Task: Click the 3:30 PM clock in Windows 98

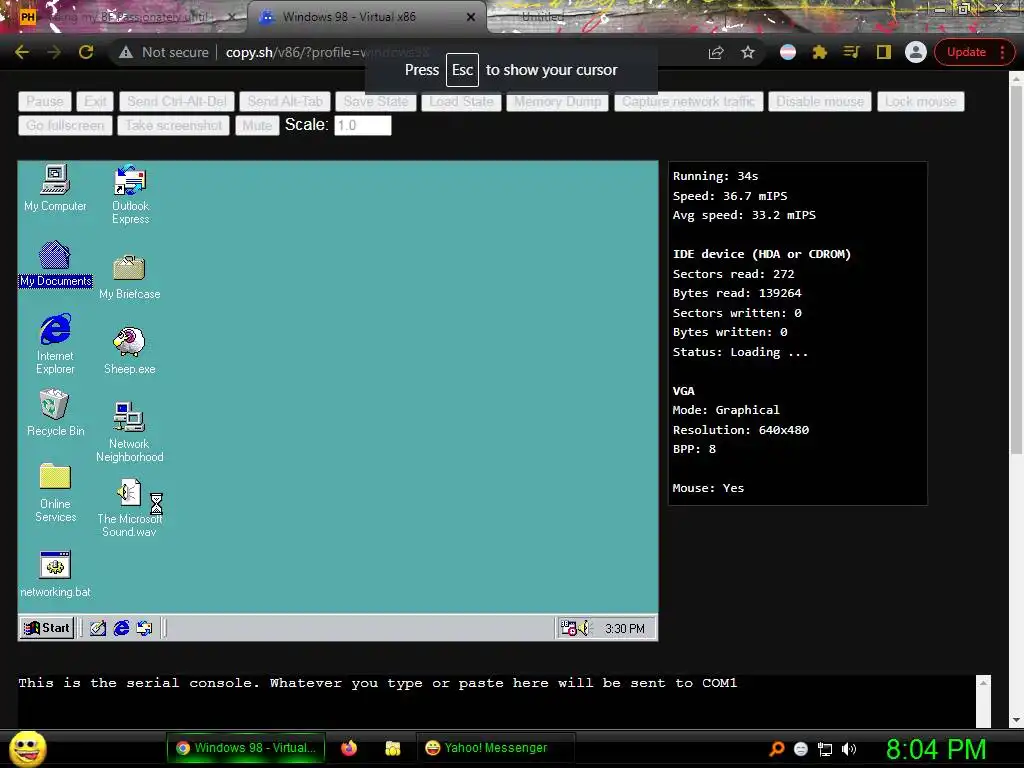Action: pos(624,629)
